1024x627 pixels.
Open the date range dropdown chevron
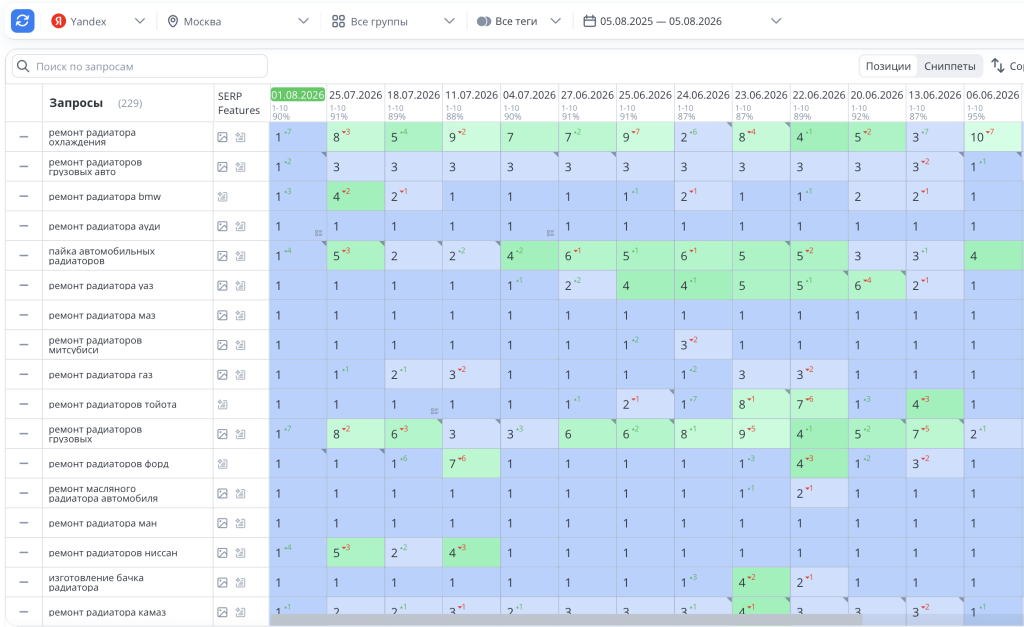click(776, 21)
